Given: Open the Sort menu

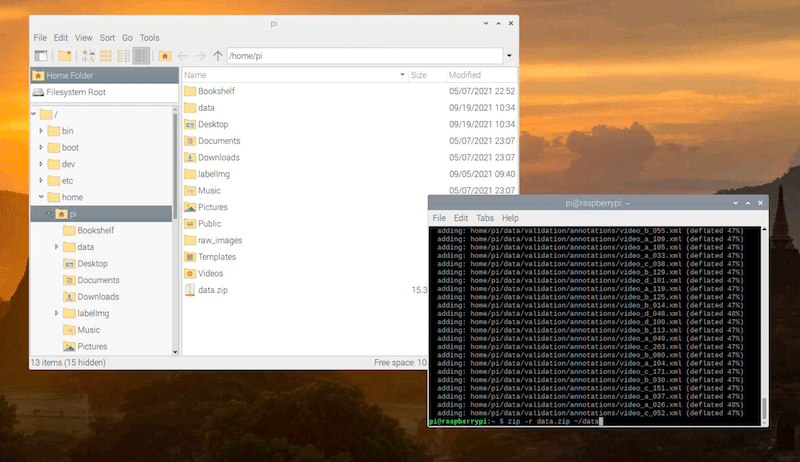Looking at the screenshot, I should pyautogui.click(x=107, y=38).
